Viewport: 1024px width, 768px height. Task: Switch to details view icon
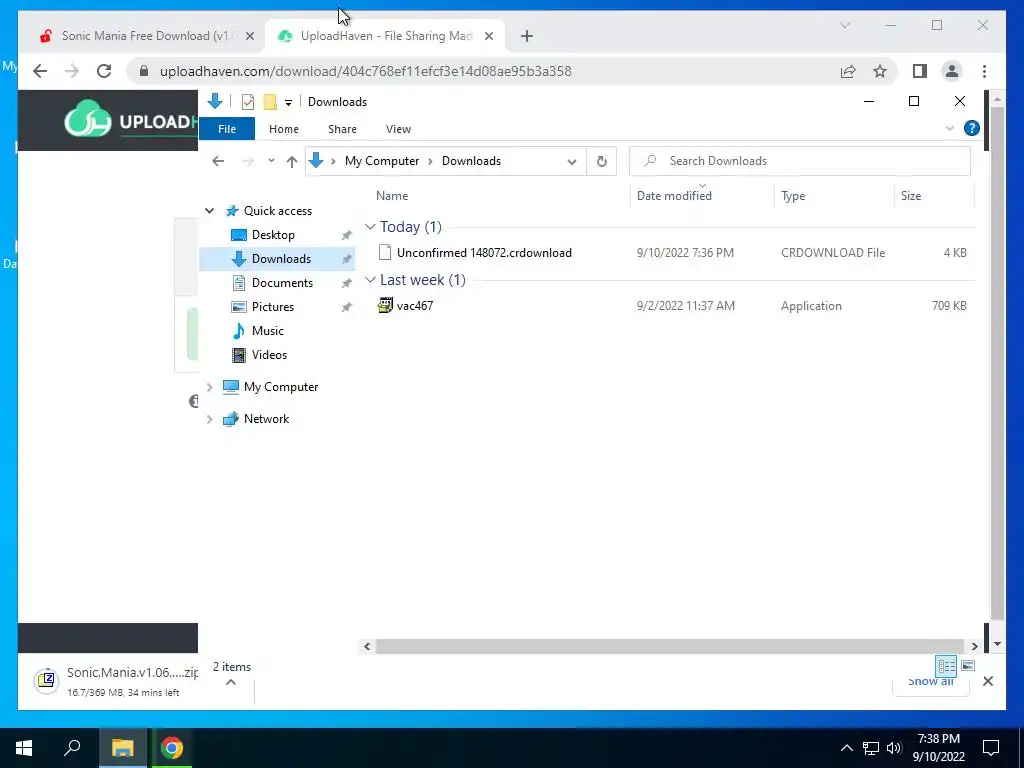[x=946, y=666]
